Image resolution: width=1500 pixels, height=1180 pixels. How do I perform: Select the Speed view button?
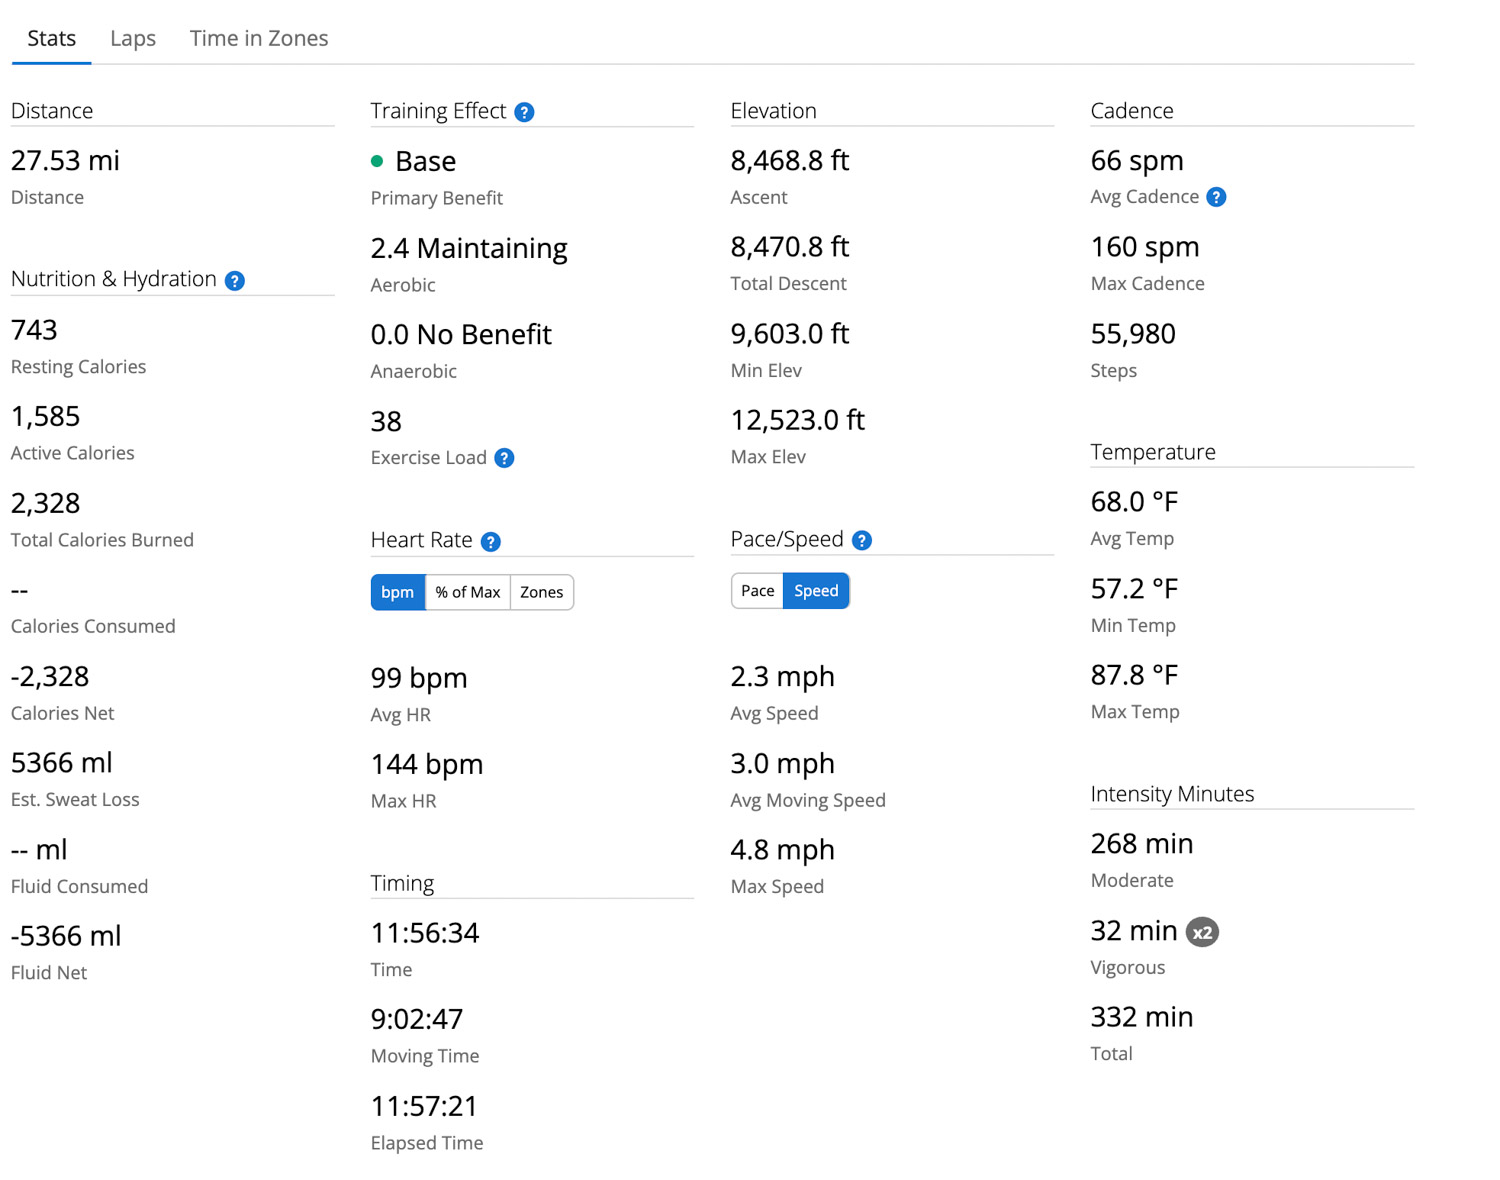816,591
